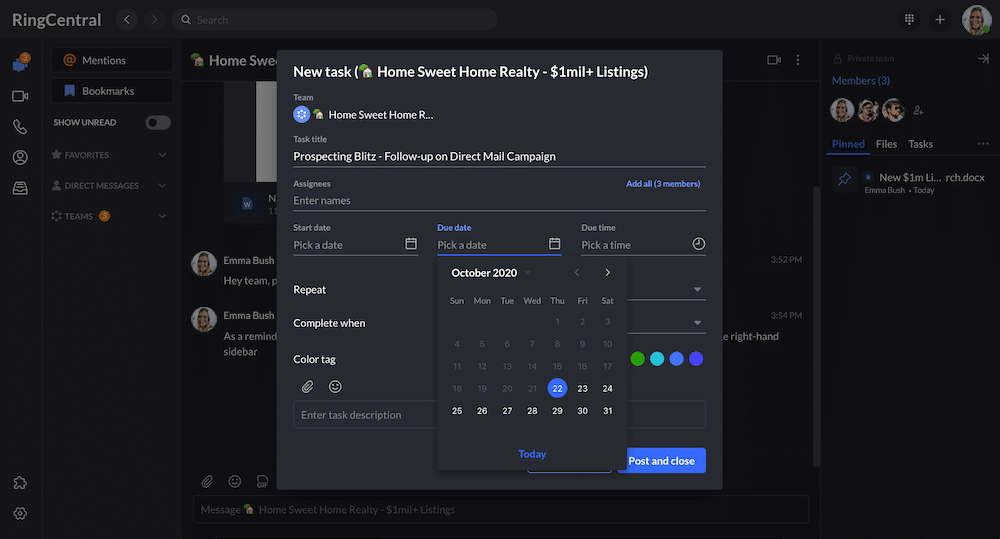Open the Video meetings sidebar icon
This screenshot has width=1000, height=539.
point(20,96)
